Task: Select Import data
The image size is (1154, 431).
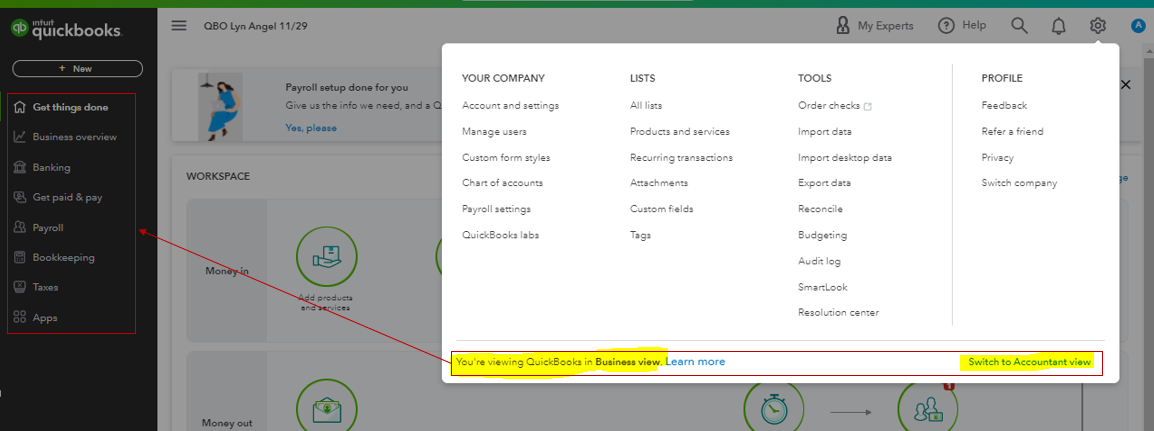Action: pyautogui.click(x=825, y=132)
